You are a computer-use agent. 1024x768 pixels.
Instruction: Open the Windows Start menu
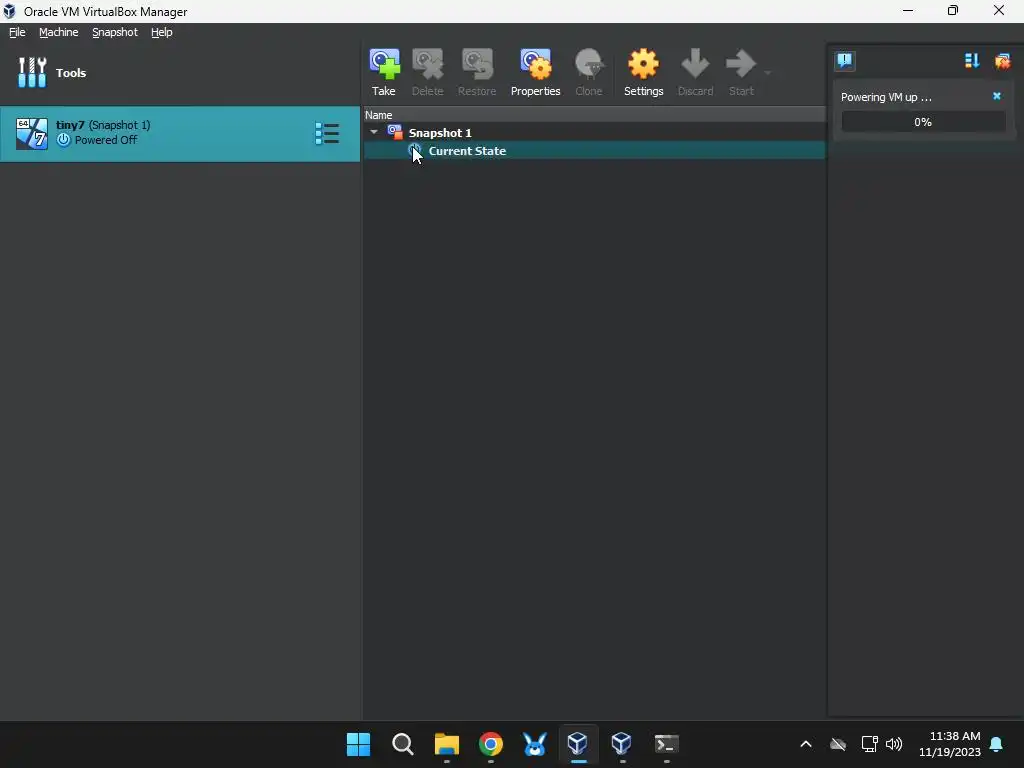[x=359, y=744]
